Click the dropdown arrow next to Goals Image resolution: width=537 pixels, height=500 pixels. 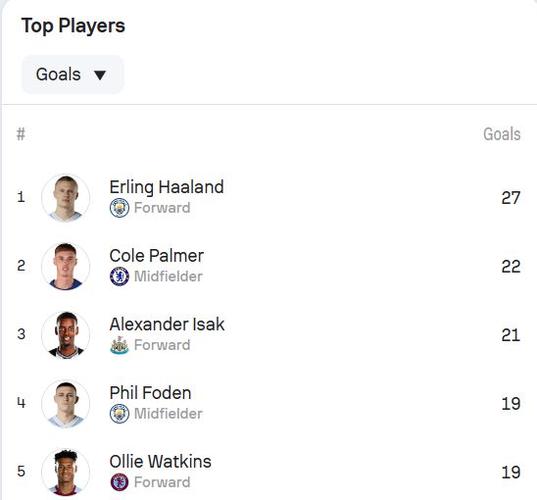(100, 75)
